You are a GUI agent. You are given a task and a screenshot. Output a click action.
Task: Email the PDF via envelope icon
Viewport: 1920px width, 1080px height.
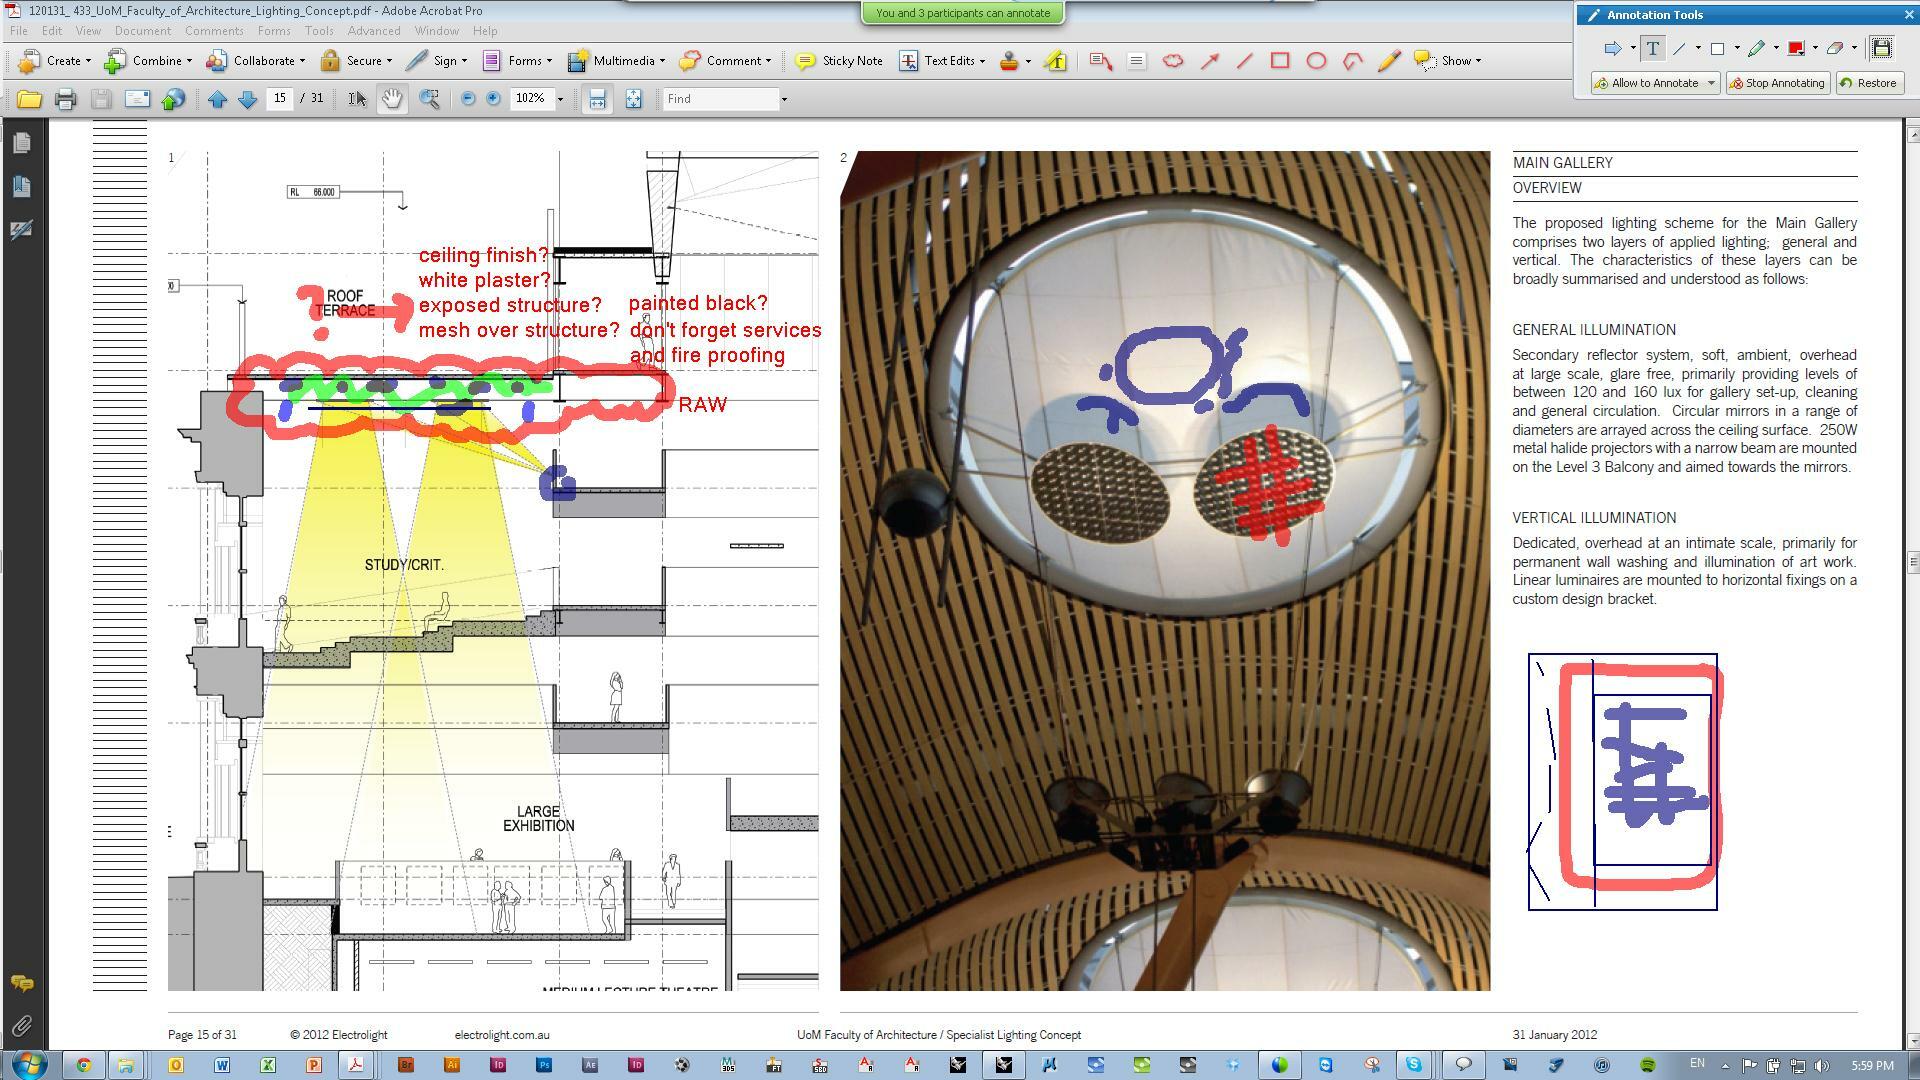pyautogui.click(x=137, y=99)
